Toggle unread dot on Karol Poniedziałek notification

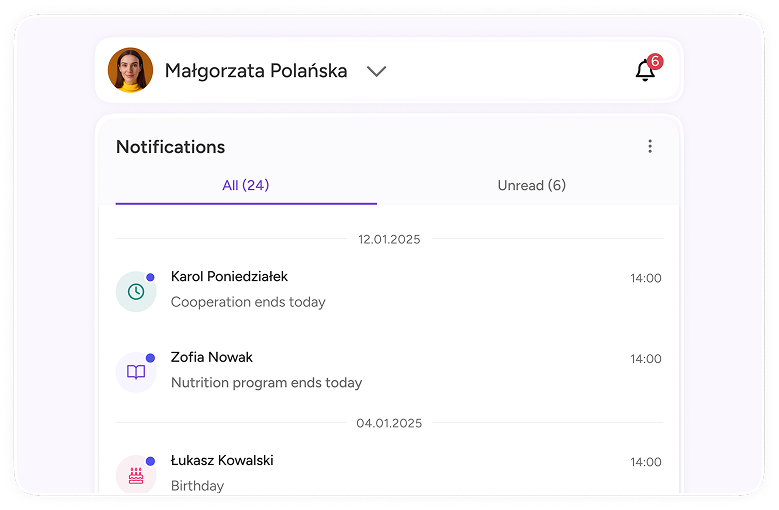point(150,277)
